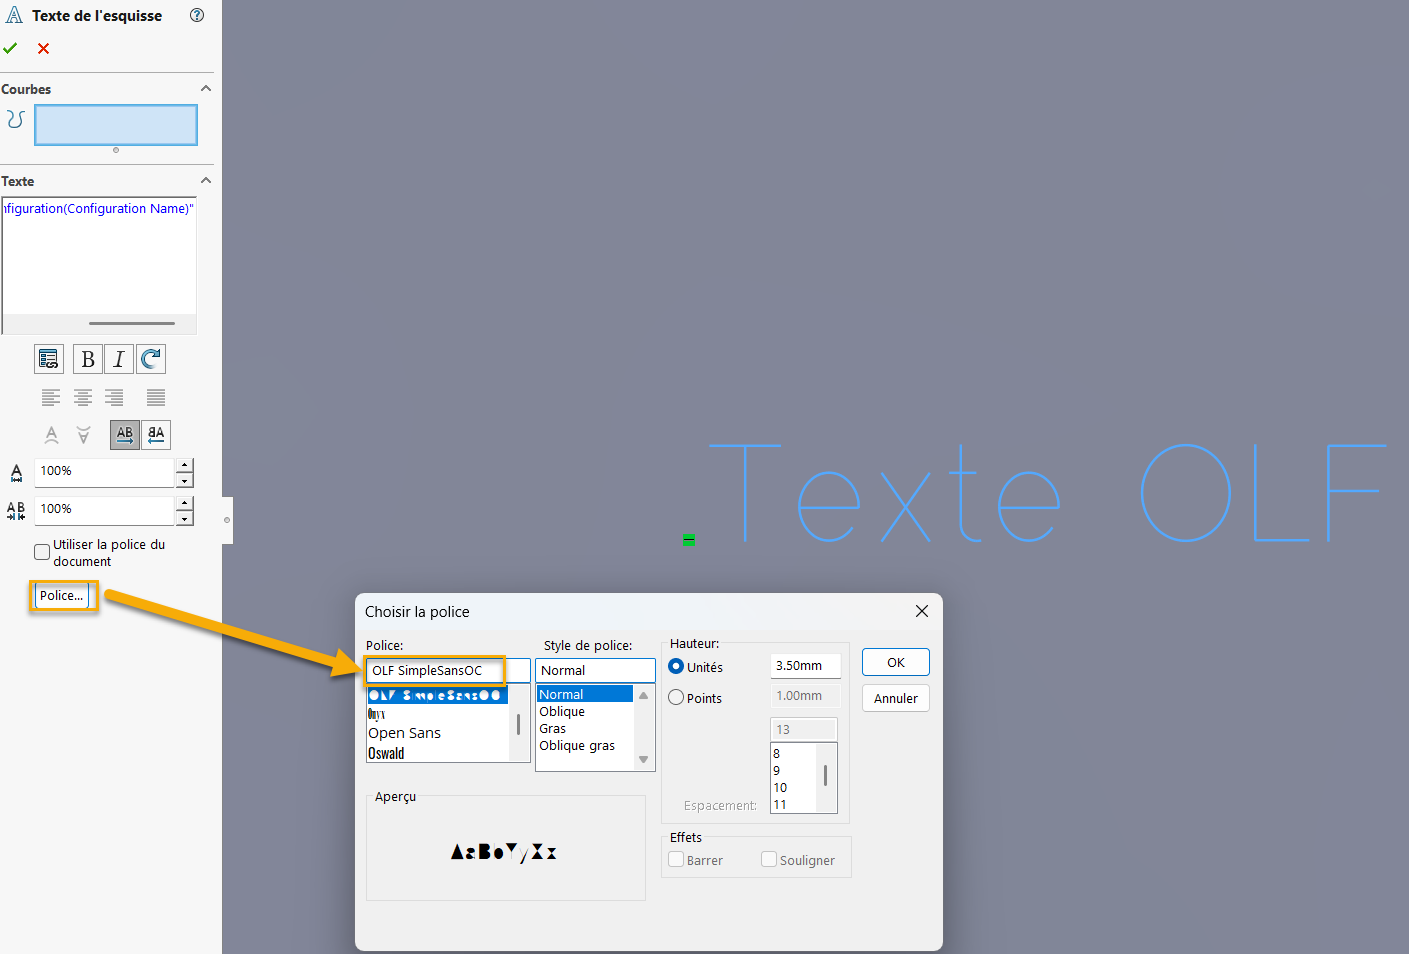The image size is (1409, 954).
Task: Cancel sketch text with red X
Action: 43,48
